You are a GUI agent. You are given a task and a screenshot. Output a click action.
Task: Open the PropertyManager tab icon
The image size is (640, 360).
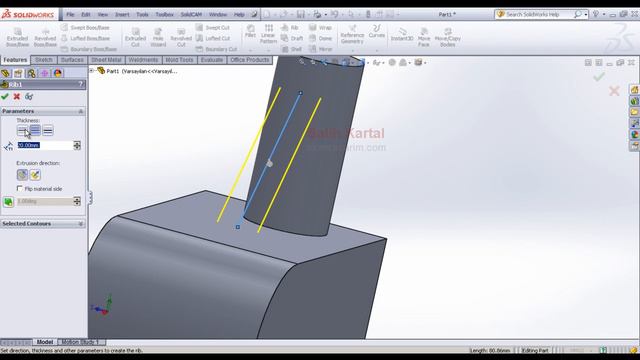tap(18, 73)
